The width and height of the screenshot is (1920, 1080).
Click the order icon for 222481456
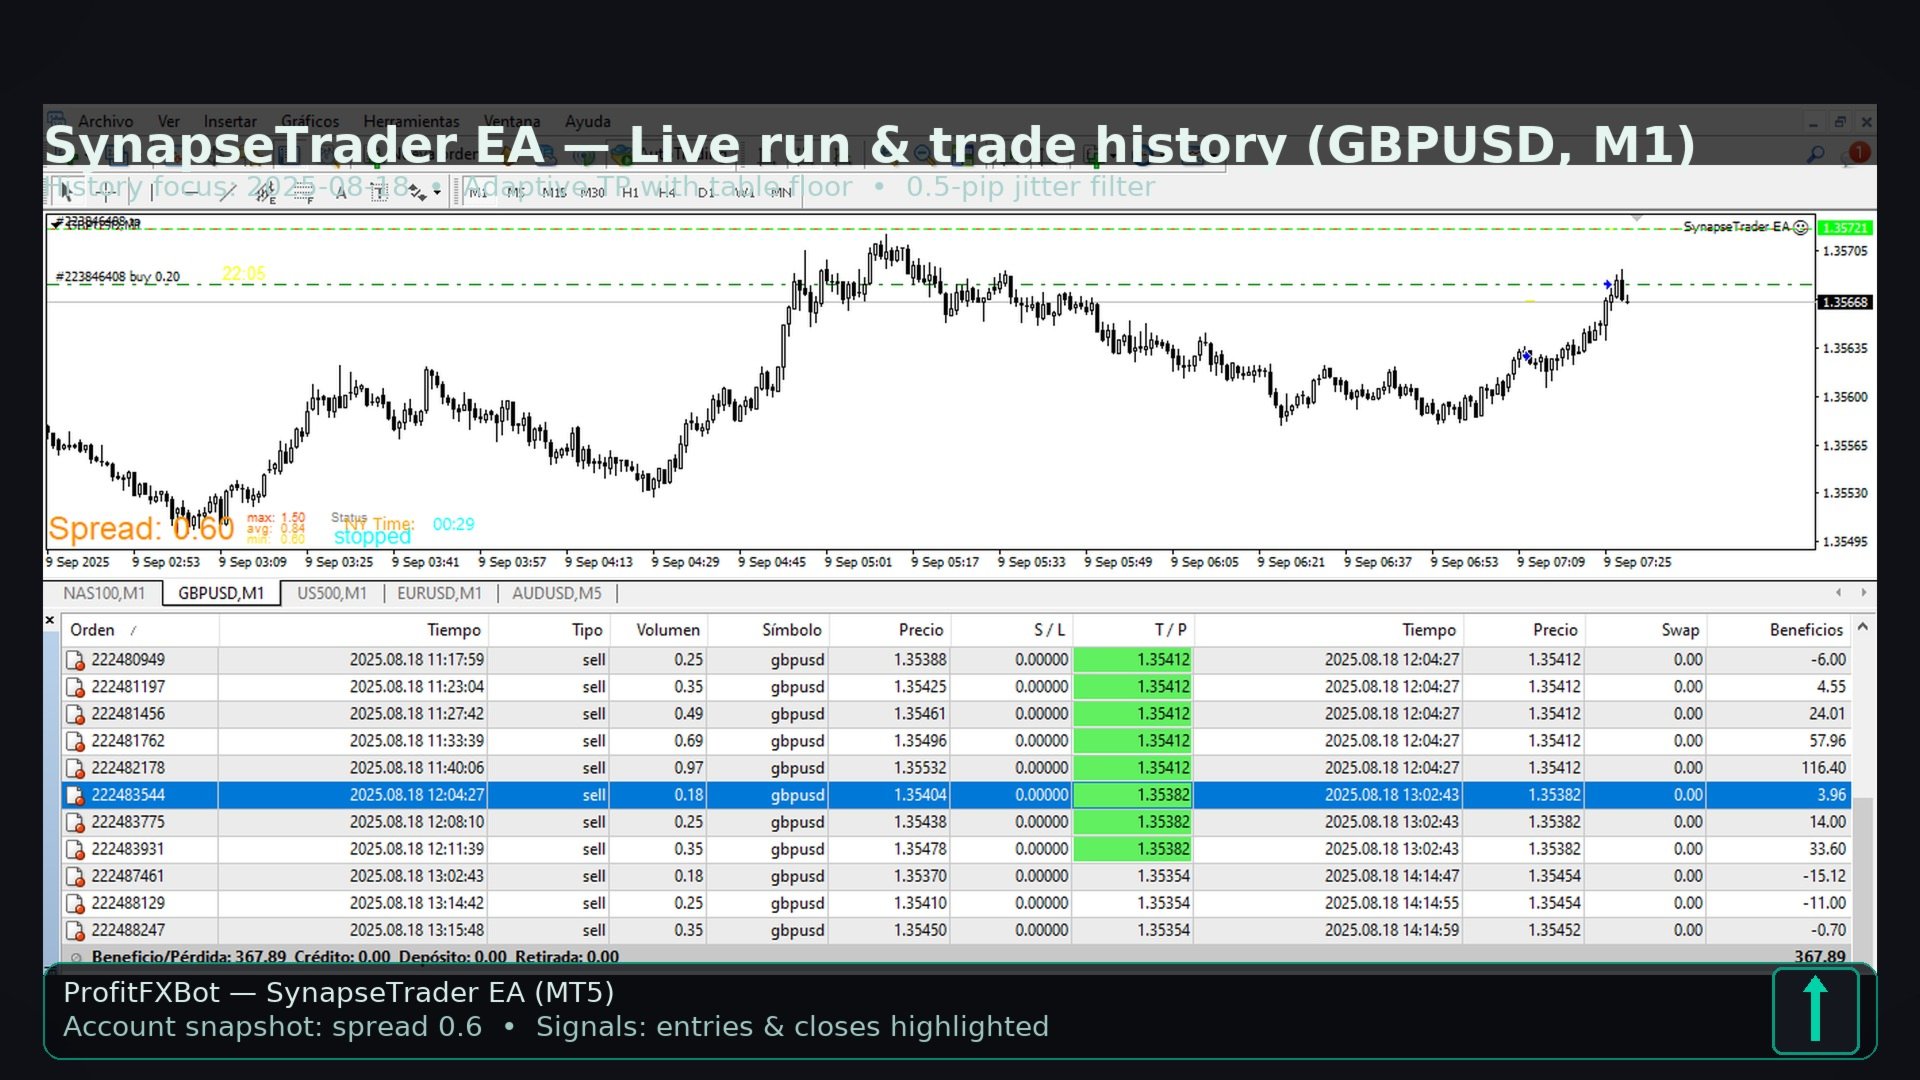[75, 714]
